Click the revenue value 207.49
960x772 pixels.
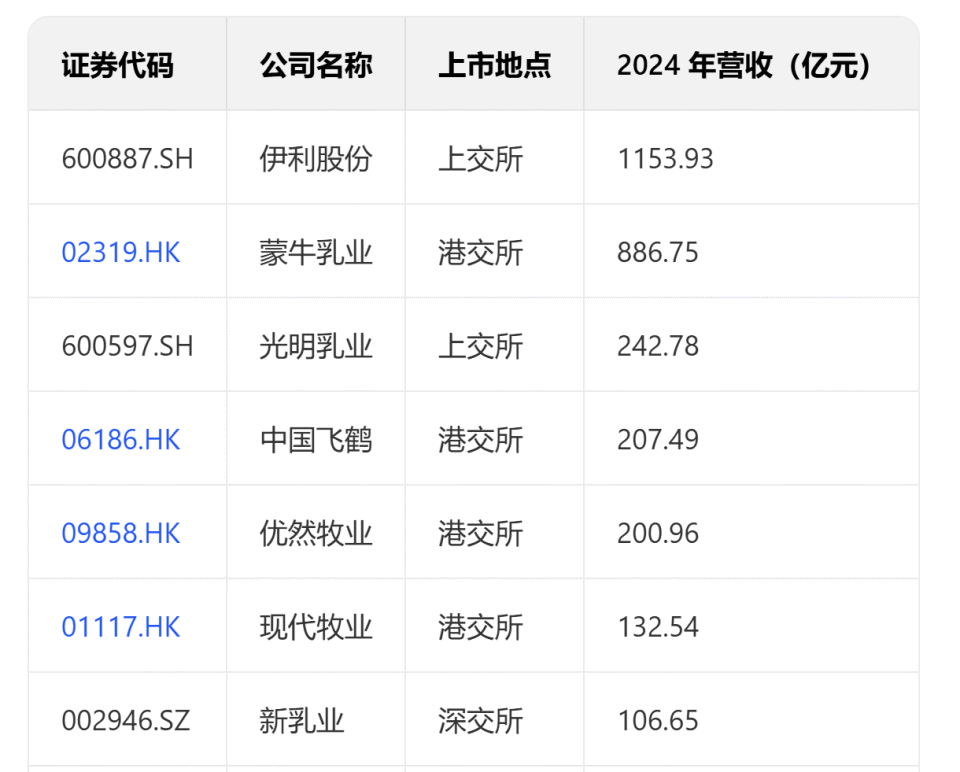658,440
